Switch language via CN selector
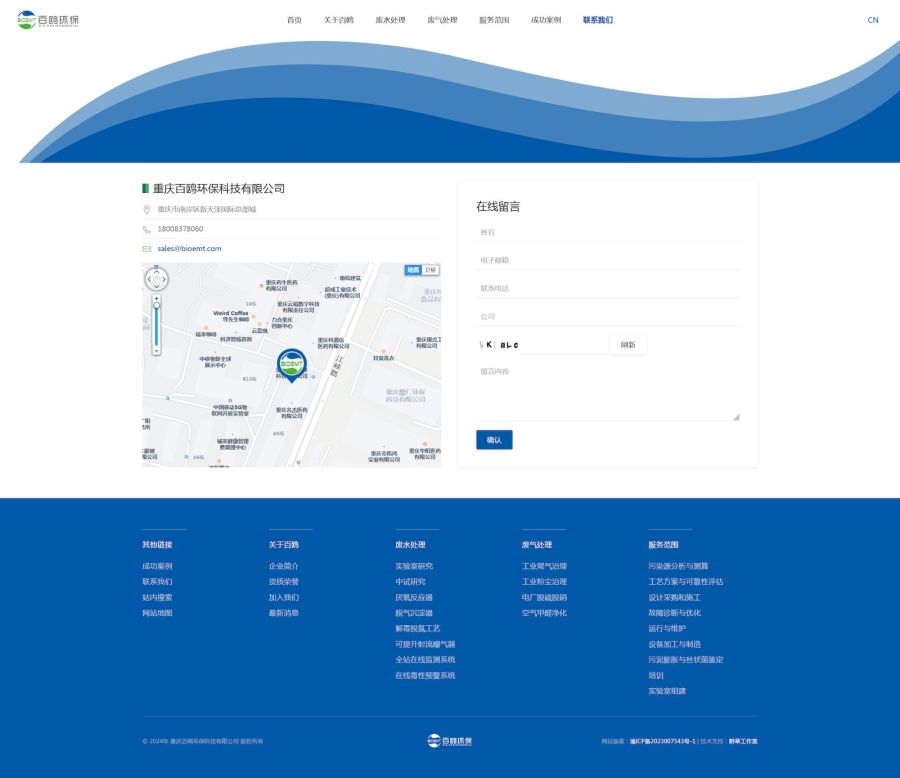 (872, 20)
